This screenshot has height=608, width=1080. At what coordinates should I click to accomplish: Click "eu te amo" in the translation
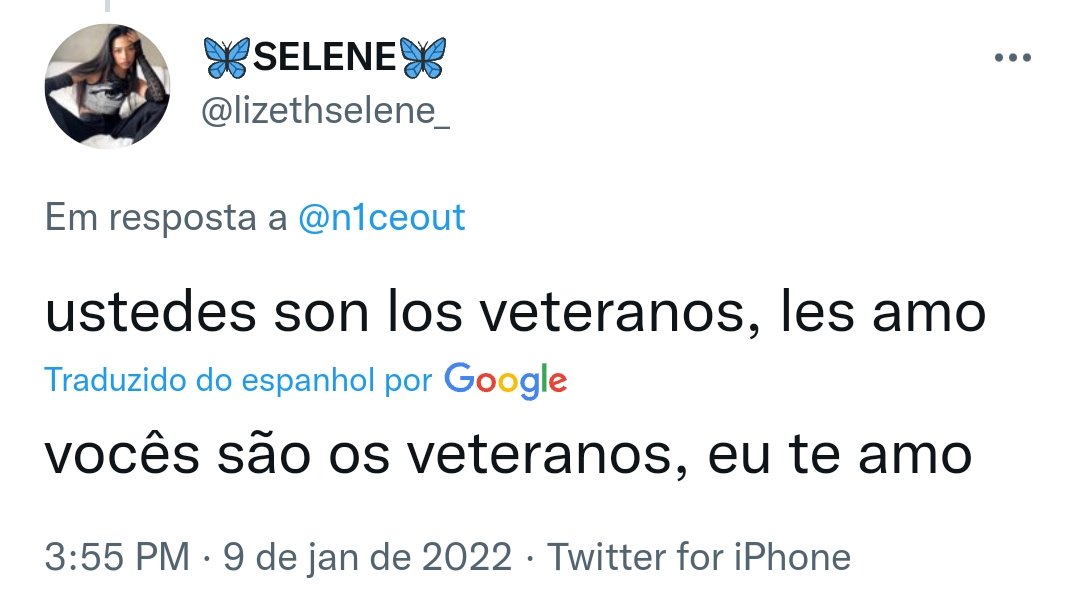coord(840,455)
